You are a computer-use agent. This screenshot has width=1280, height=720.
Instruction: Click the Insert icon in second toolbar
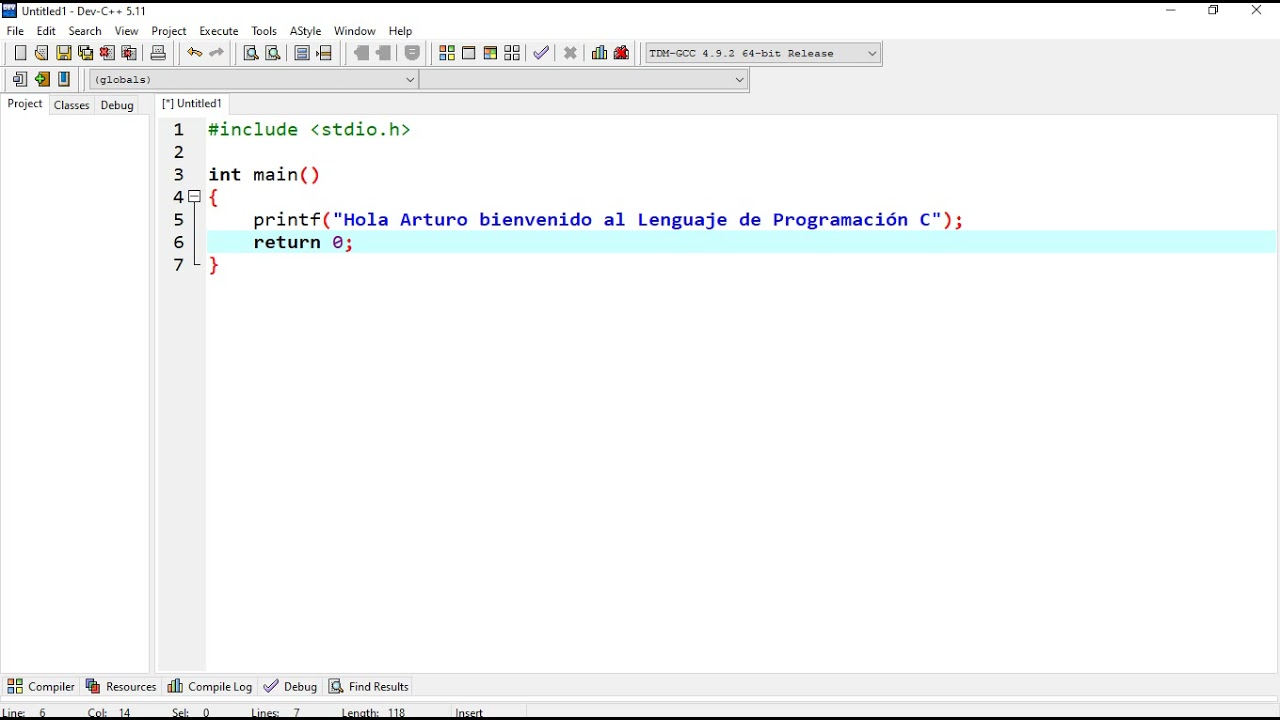tap(20, 79)
